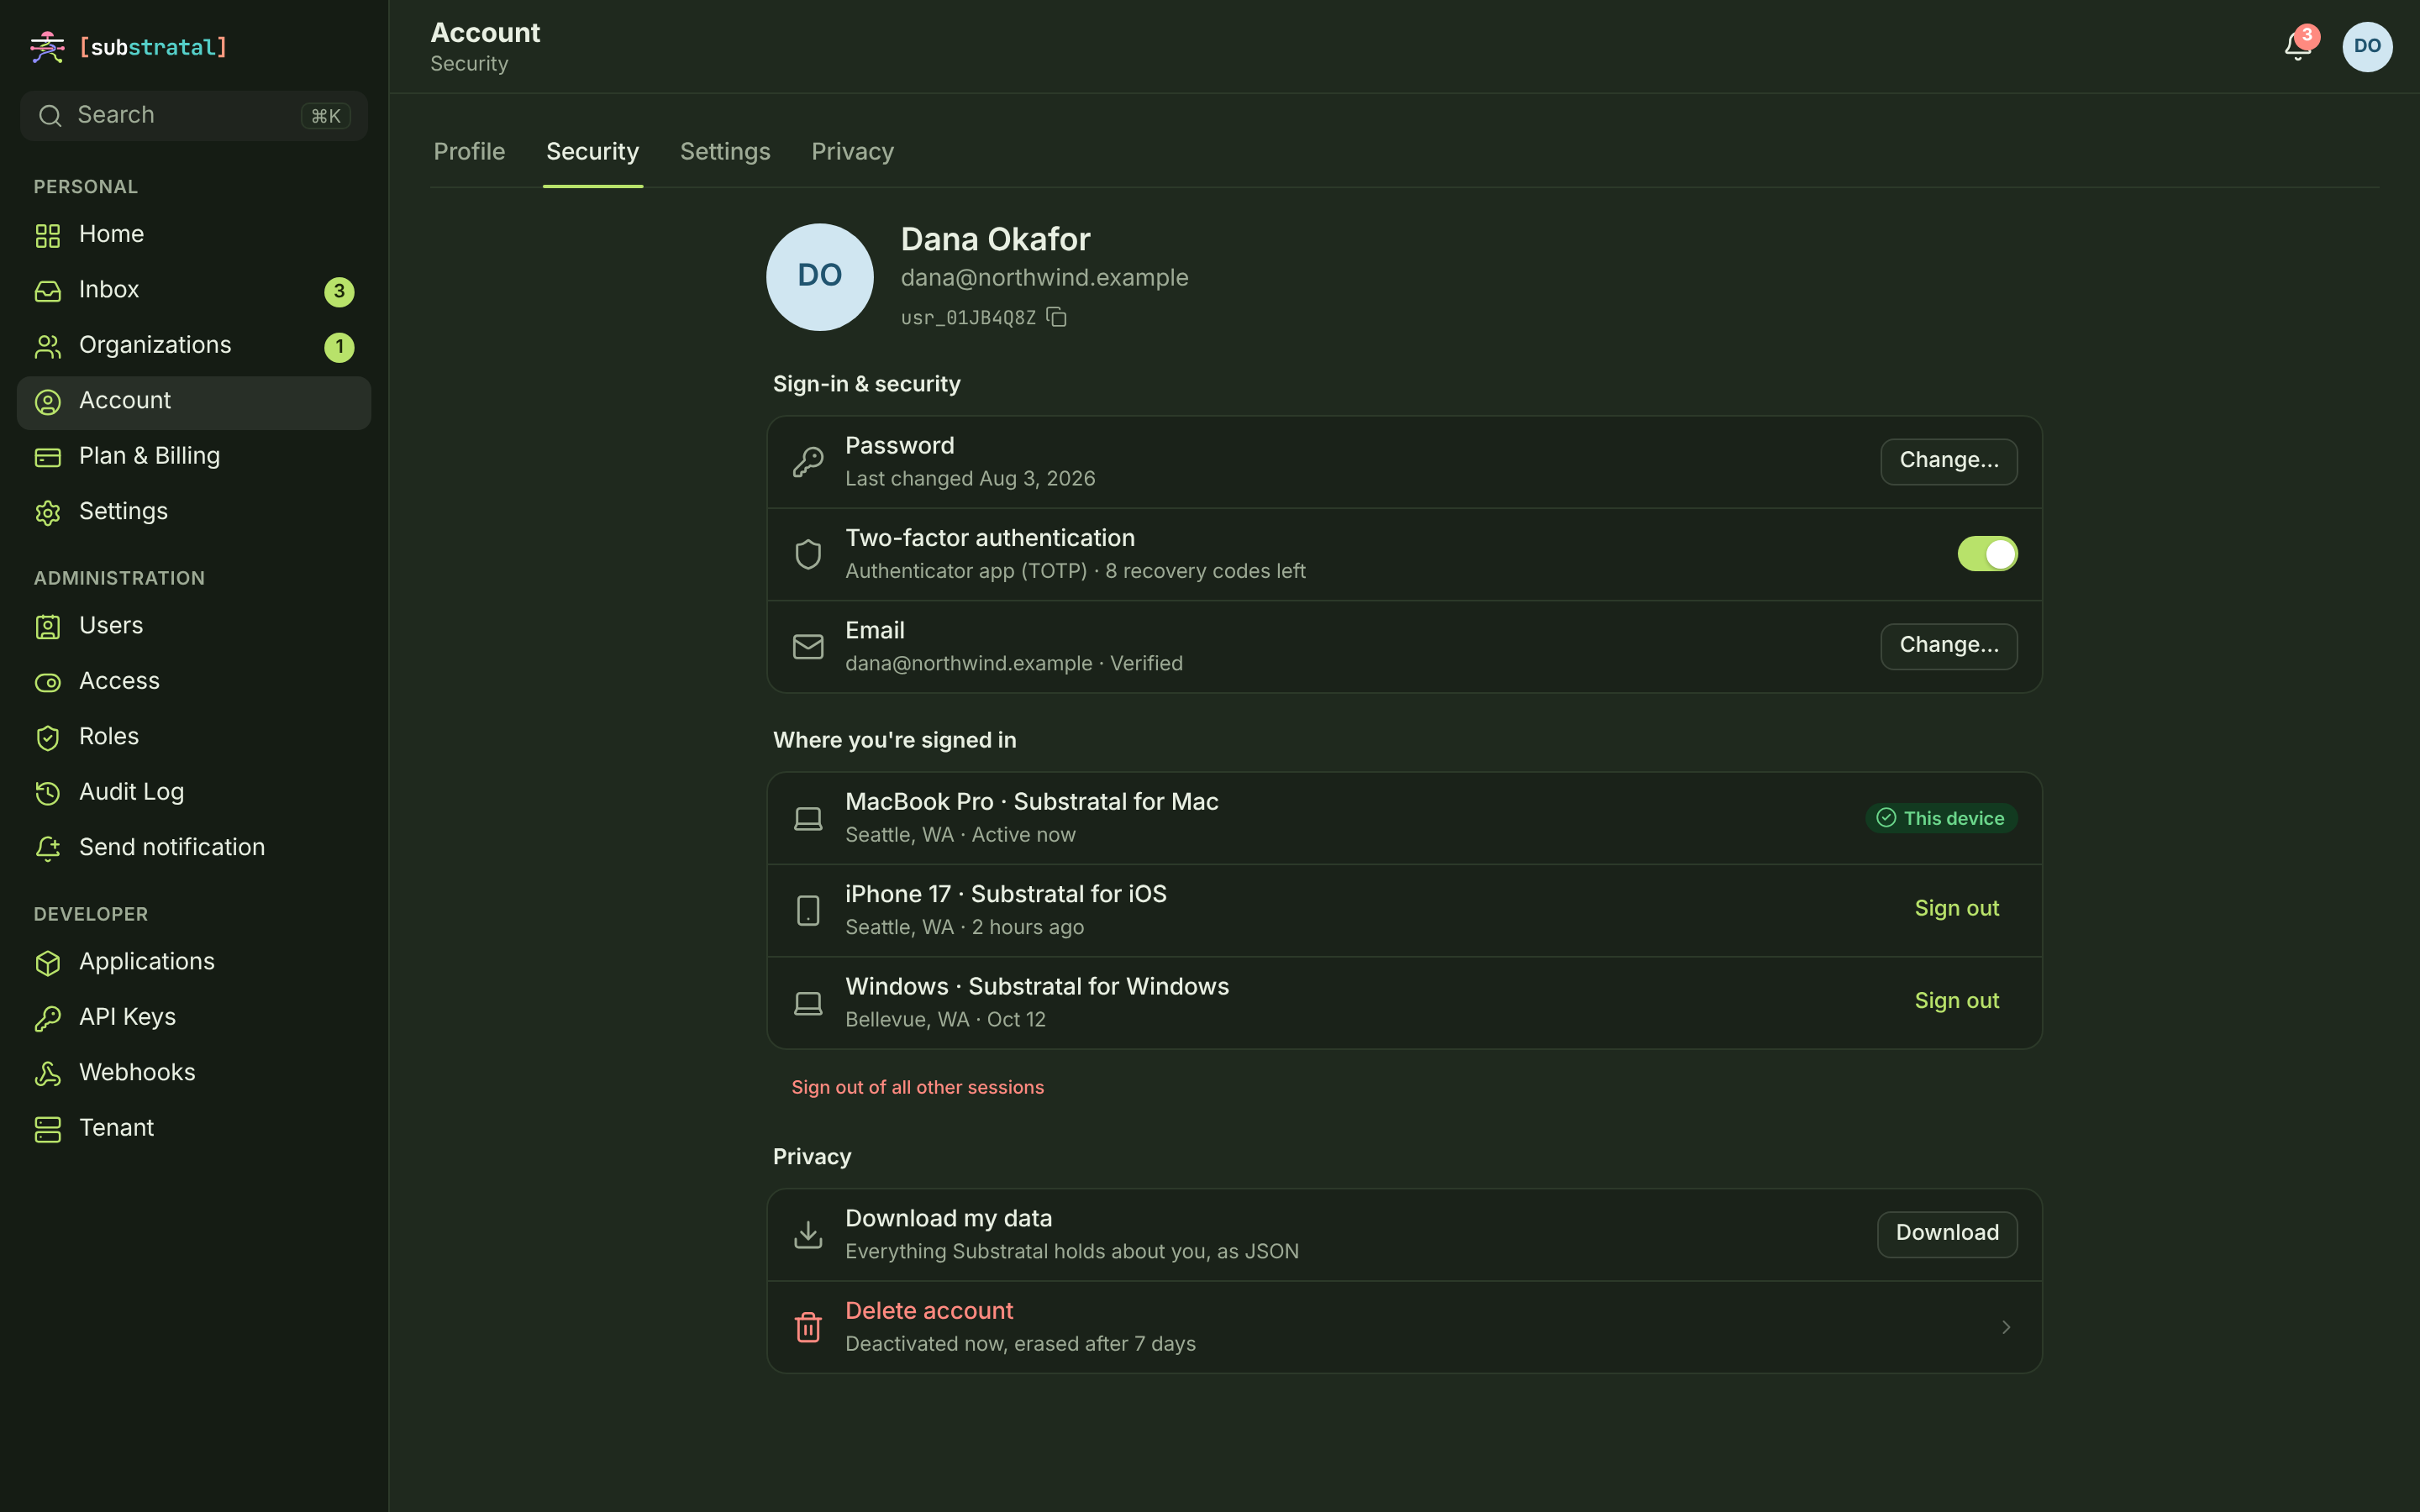This screenshot has height=1512, width=2420.
Task: Click Delete account label
Action: 929,1311
